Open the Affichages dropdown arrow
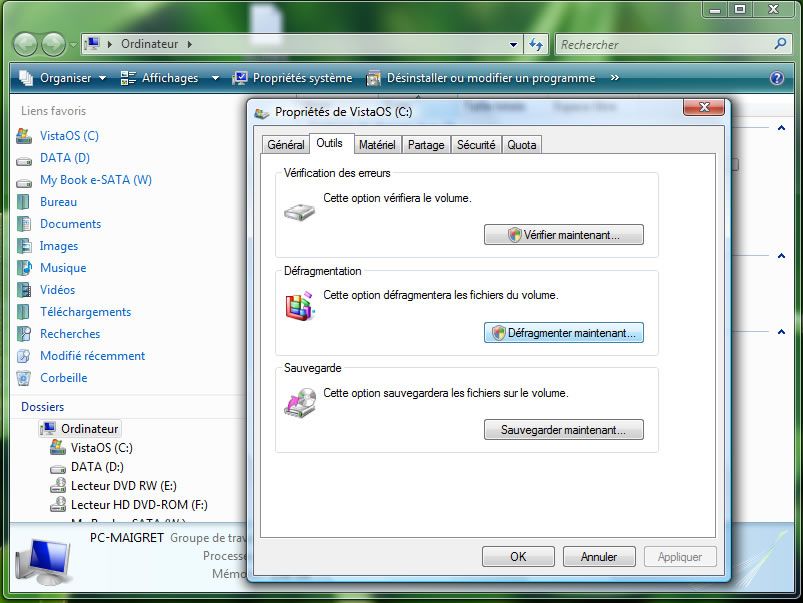This screenshot has height=603, width=803. 215,78
